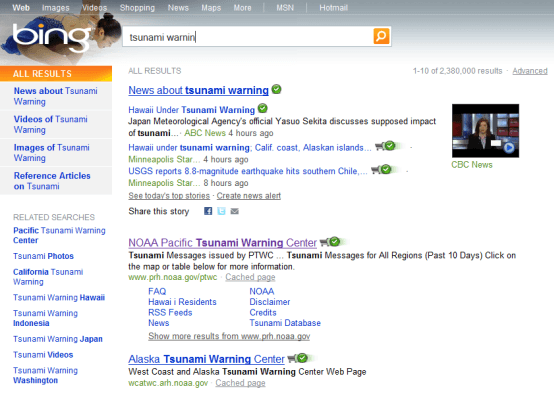
Task: Click the 1-10 of 2,380,000 results text
Action: click(458, 71)
